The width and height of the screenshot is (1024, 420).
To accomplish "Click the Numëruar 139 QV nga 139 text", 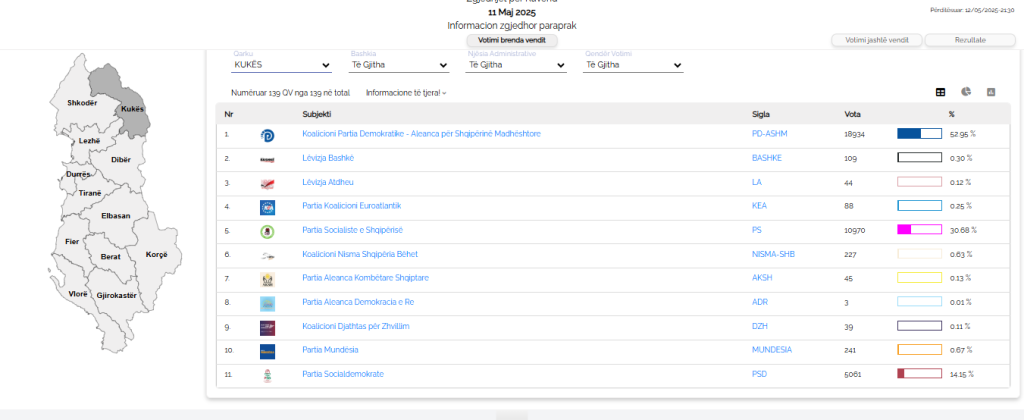I will click(291, 93).
